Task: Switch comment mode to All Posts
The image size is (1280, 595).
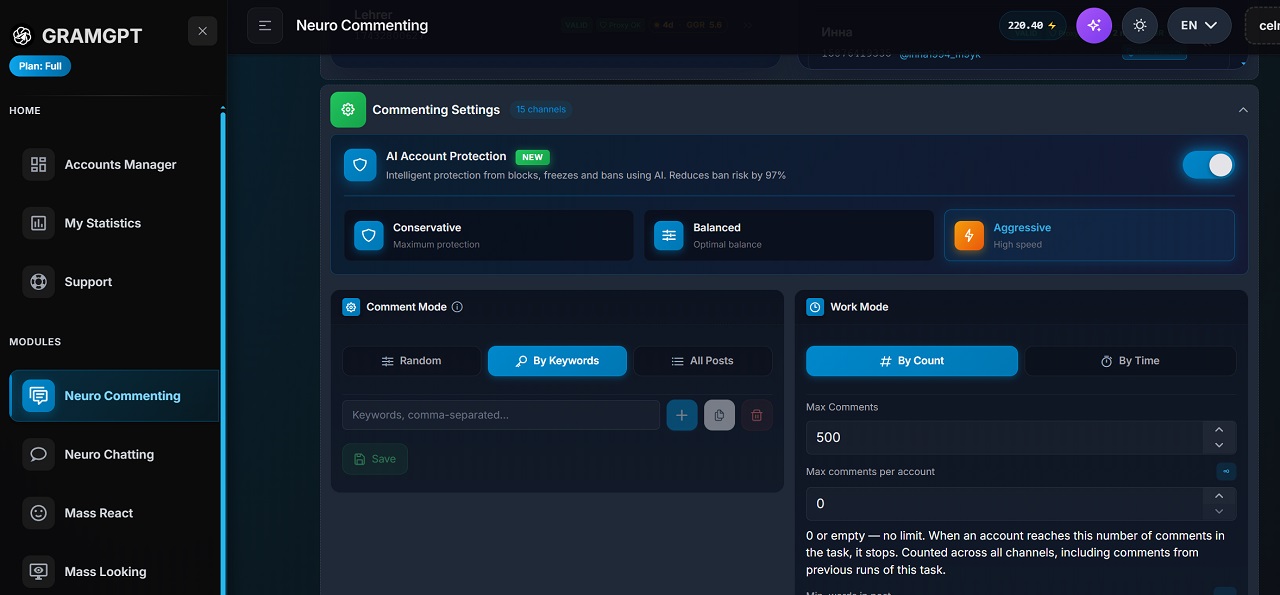Action: pos(703,361)
